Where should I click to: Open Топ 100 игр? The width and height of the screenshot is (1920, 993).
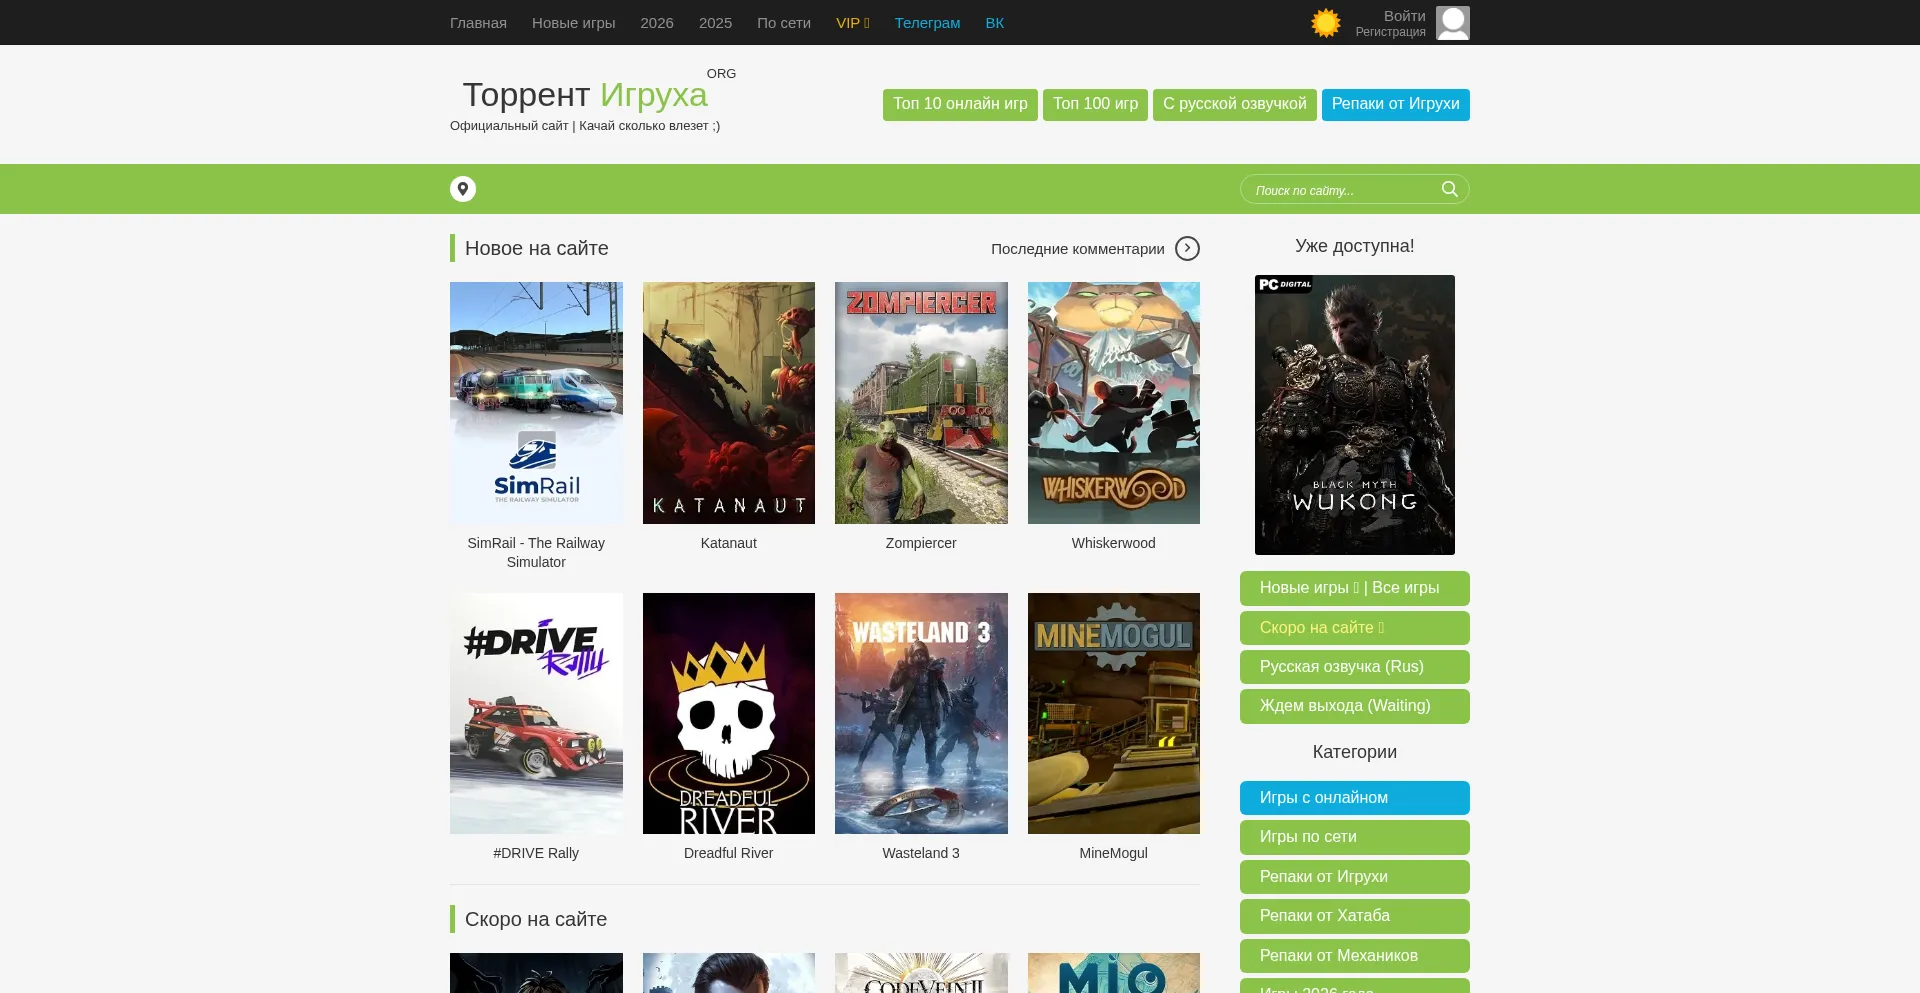[x=1095, y=104]
